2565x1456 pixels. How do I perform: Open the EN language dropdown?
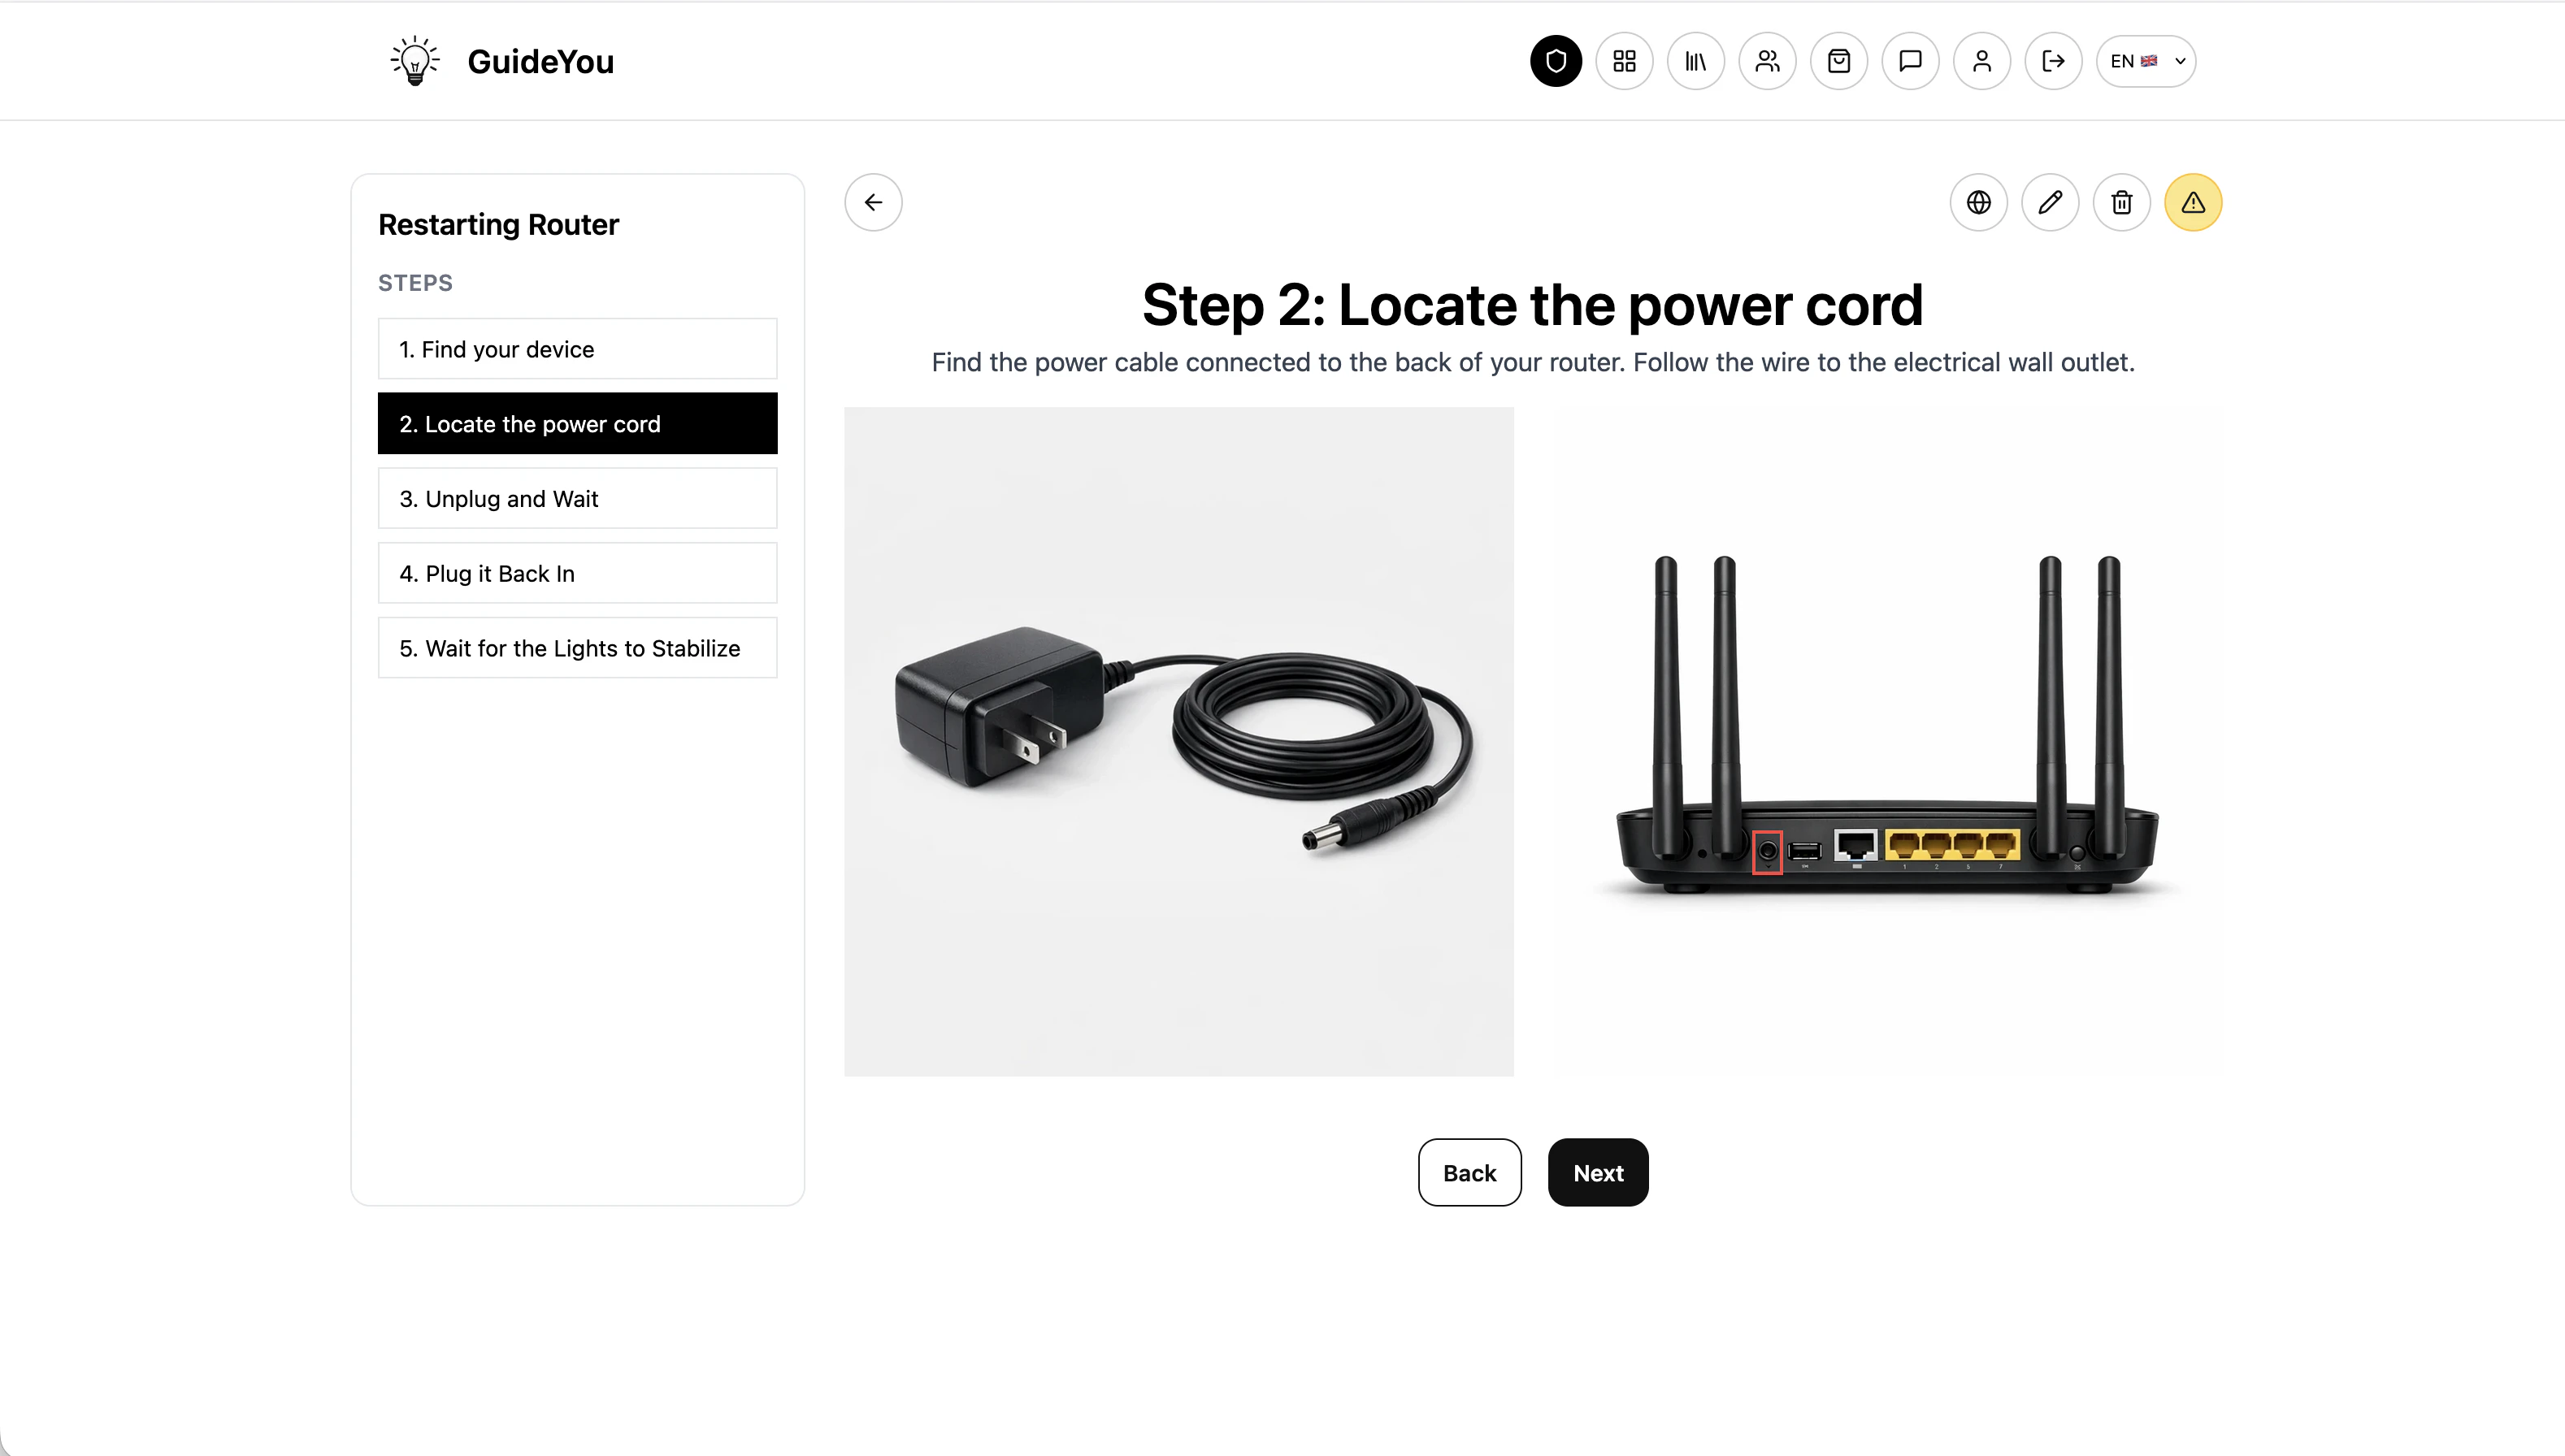click(2145, 61)
